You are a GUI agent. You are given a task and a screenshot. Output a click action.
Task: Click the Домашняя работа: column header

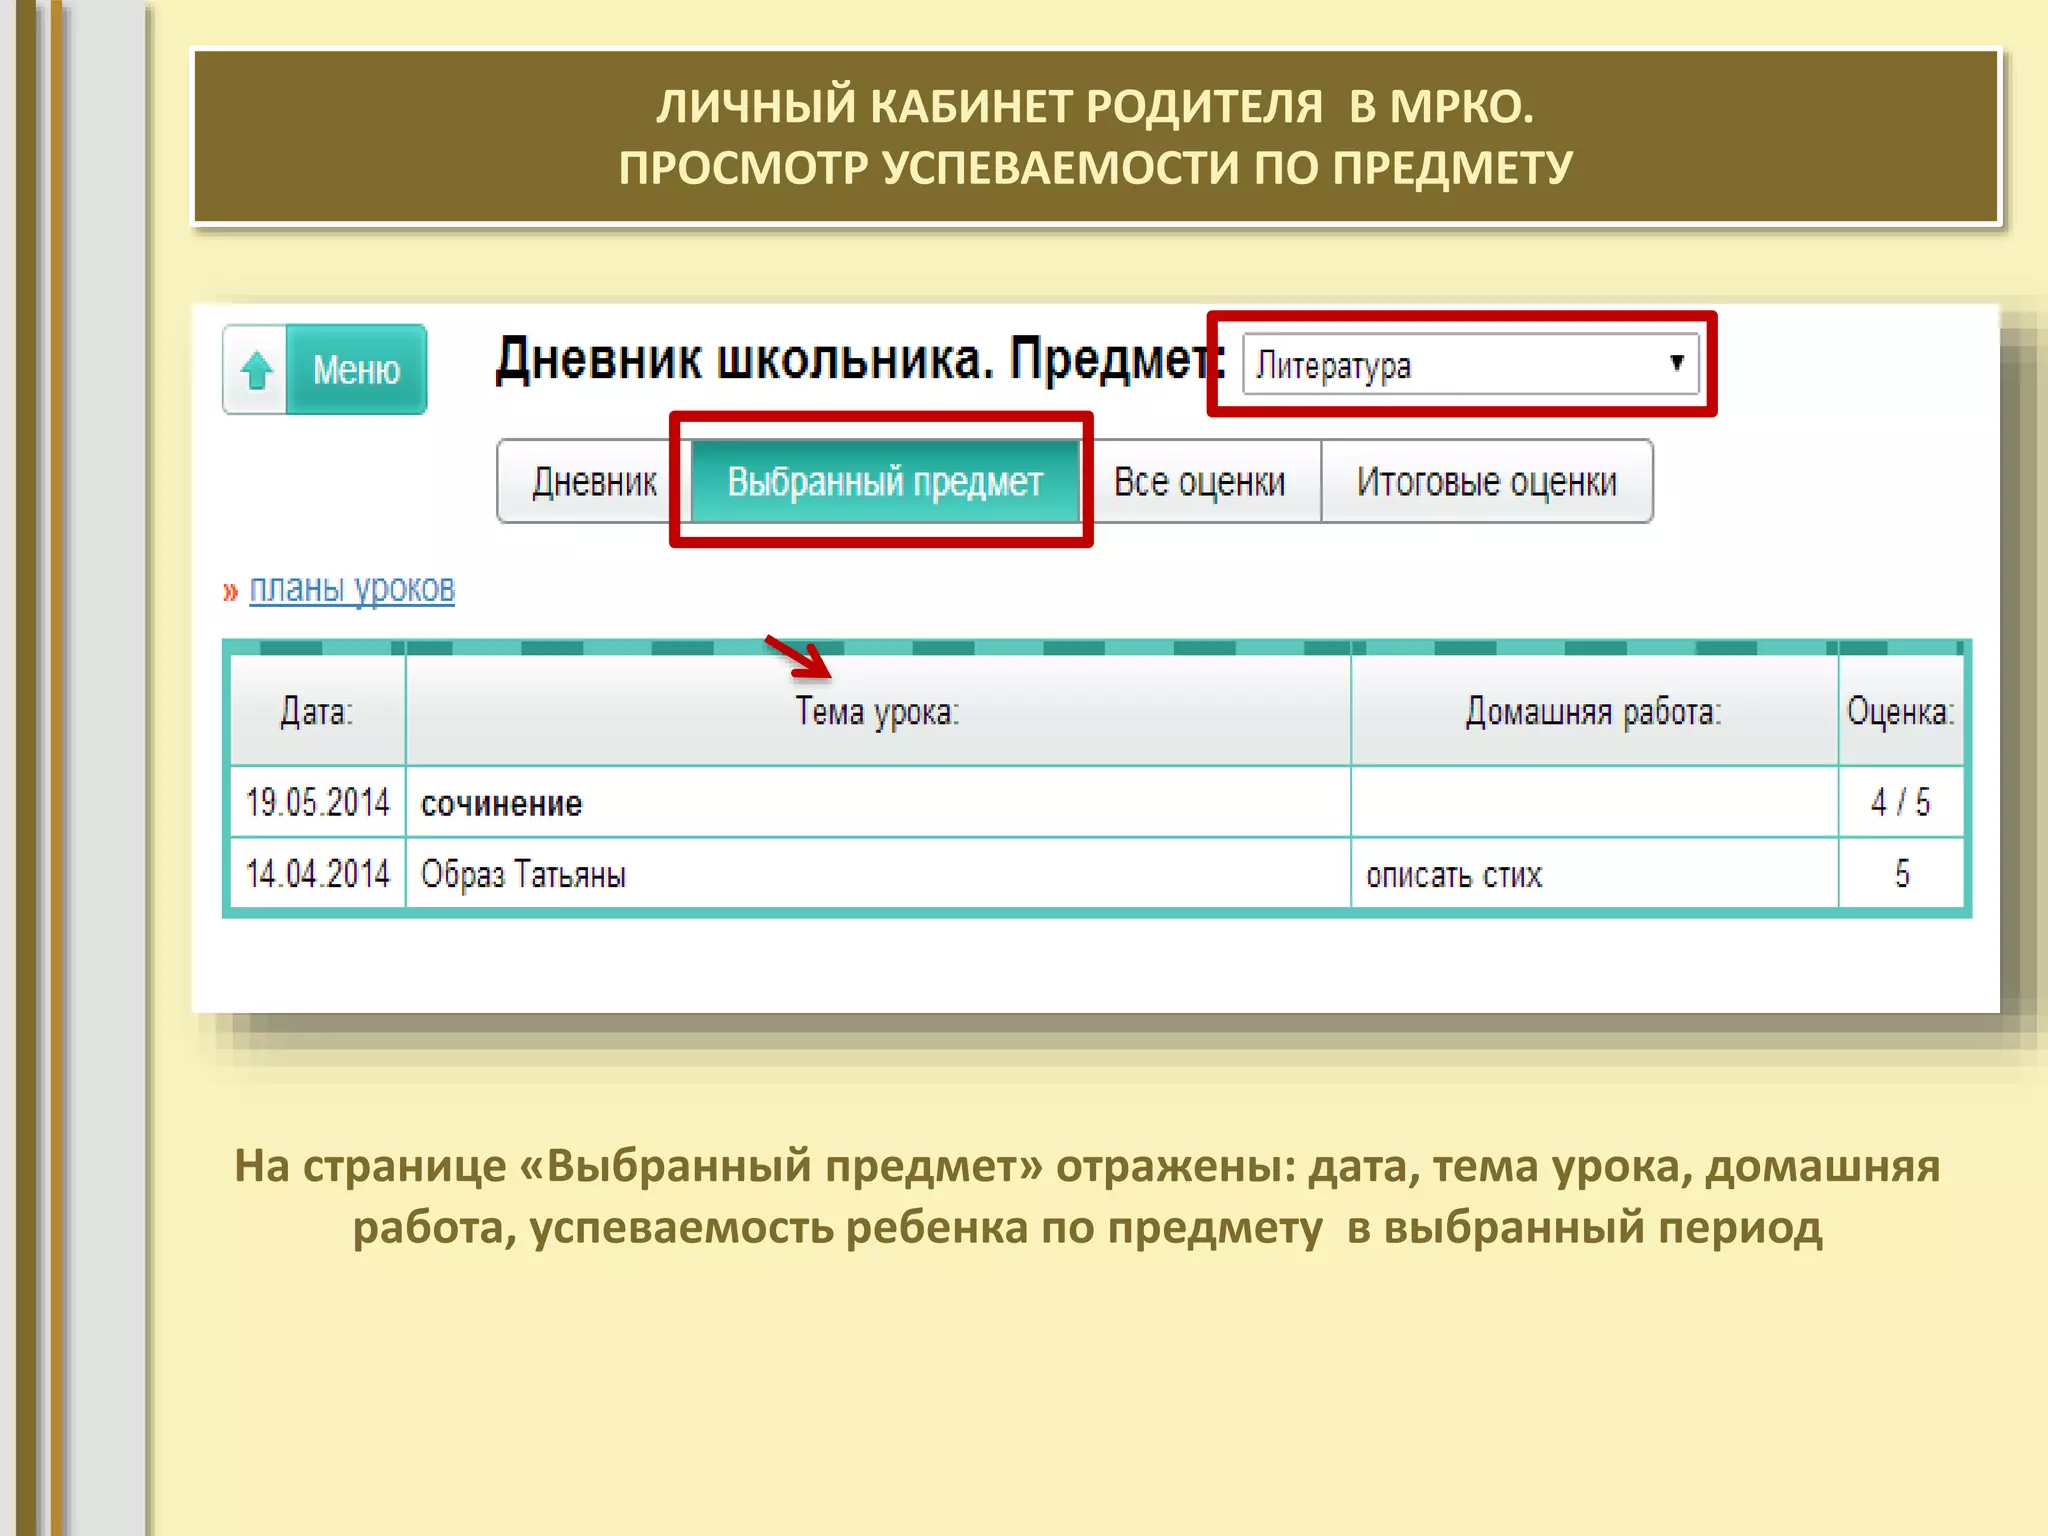click(x=1594, y=711)
